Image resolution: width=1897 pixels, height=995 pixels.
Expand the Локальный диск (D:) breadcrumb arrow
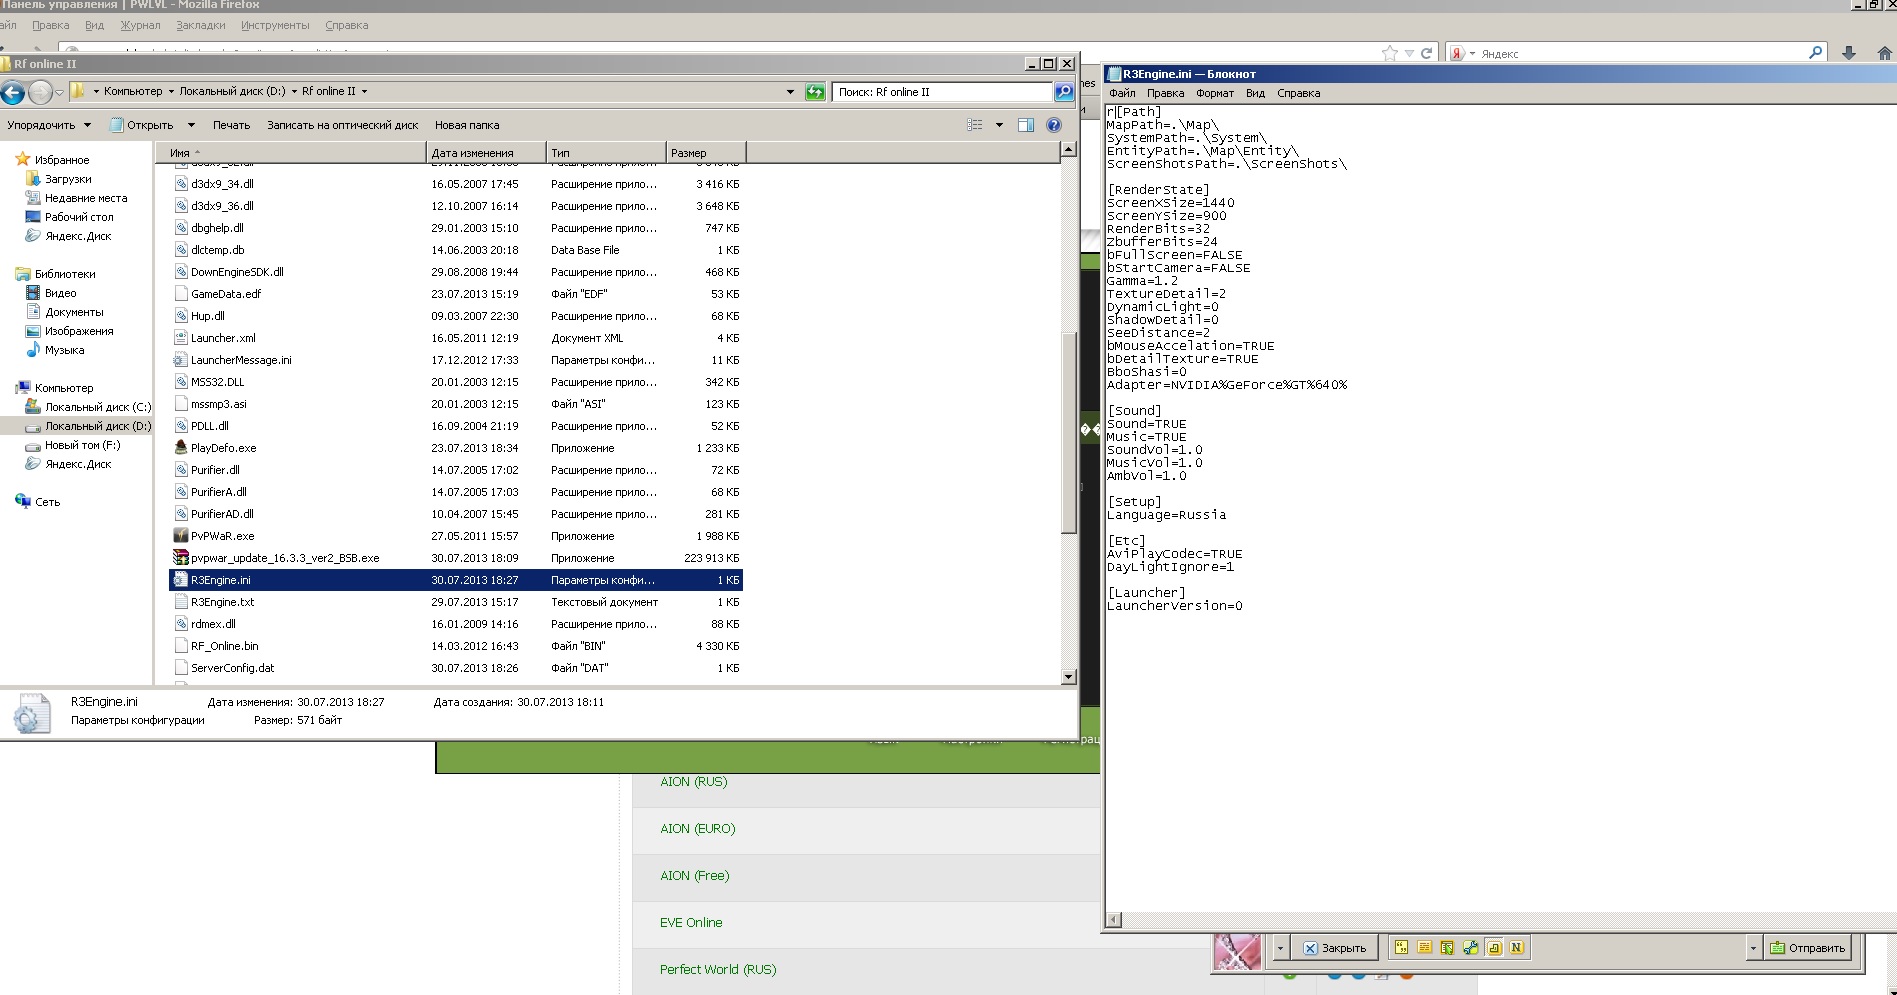(x=294, y=91)
